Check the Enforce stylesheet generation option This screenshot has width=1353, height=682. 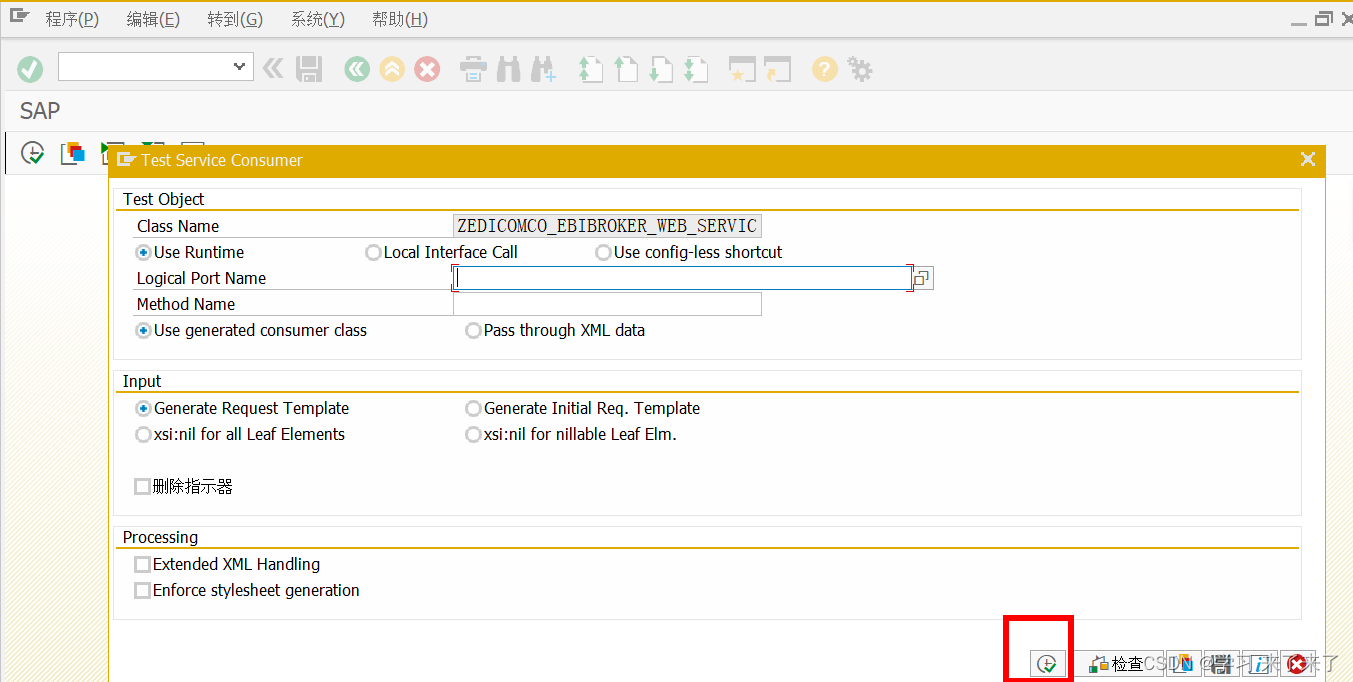click(x=142, y=590)
